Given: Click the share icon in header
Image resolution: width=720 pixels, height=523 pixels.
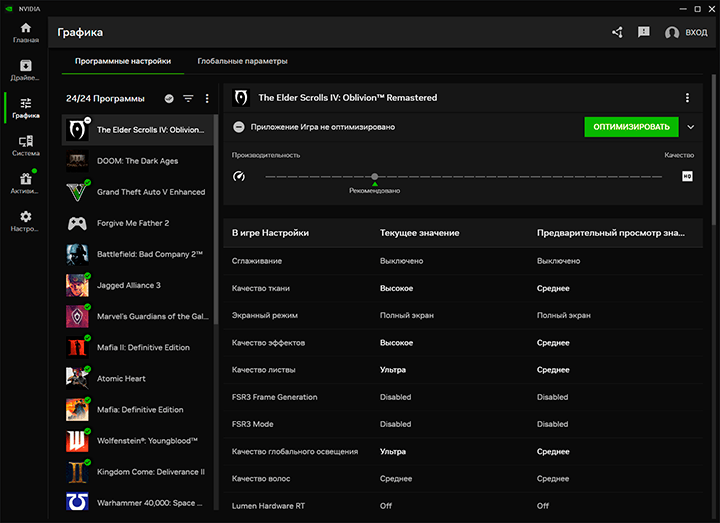Looking at the screenshot, I should pyautogui.click(x=617, y=32).
